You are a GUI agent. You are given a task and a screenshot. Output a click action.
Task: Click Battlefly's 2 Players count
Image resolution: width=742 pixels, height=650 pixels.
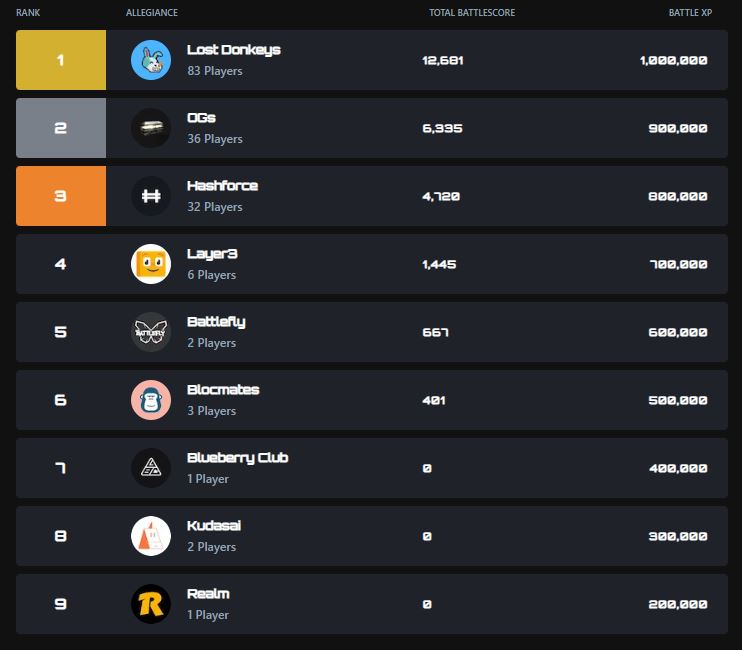click(x=212, y=343)
